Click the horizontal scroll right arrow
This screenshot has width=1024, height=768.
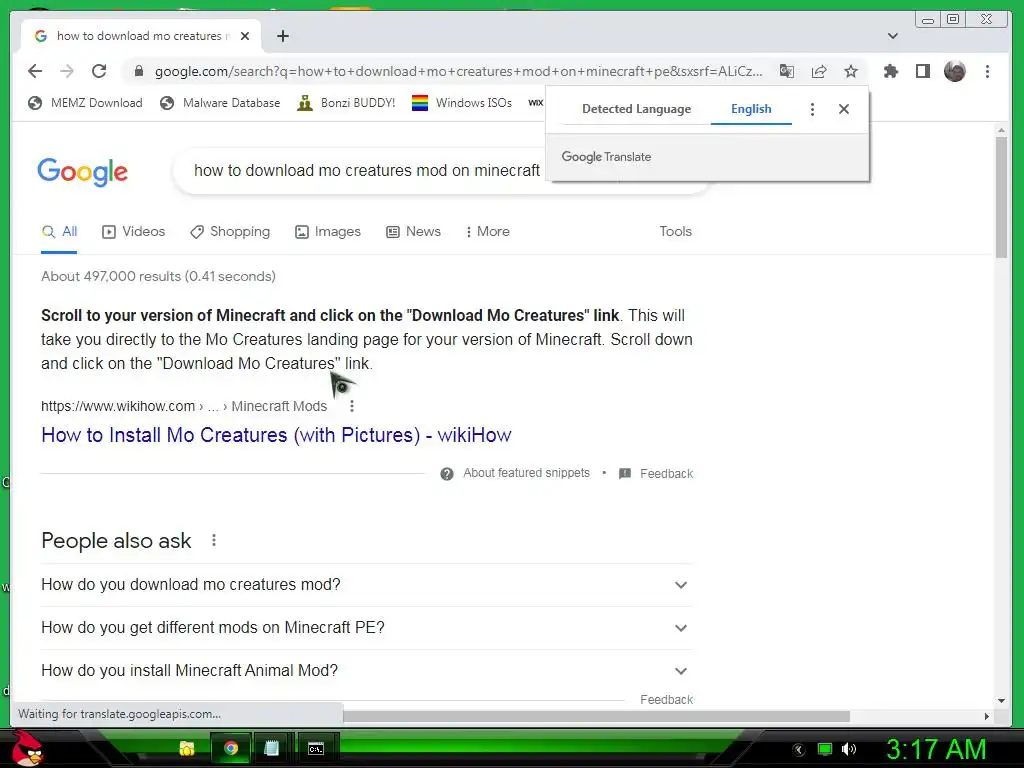click(x=986, y=716)
